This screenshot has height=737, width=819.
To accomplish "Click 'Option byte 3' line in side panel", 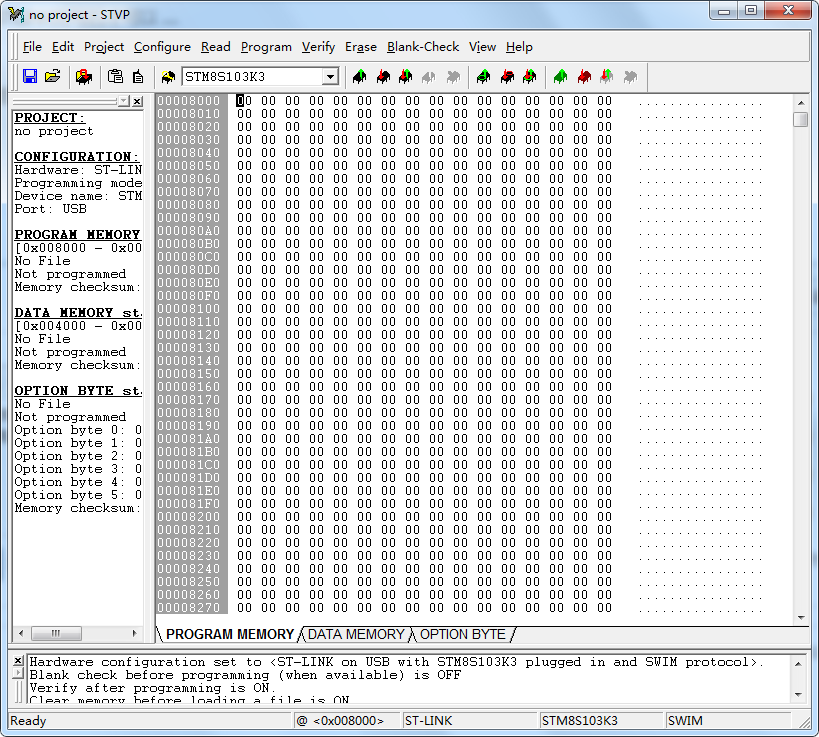I will tap(78, 469).
